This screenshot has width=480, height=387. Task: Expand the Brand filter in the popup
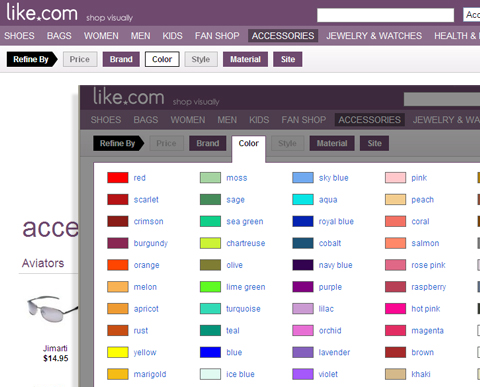pyautogui.click(x=208, y=143)
